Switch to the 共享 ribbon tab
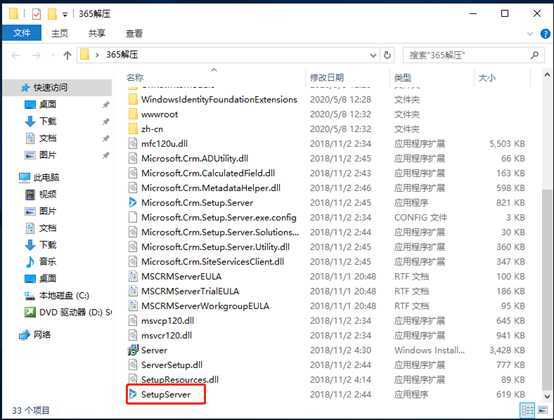The width and height of the screenshot is (554, 420). (97, 33)
